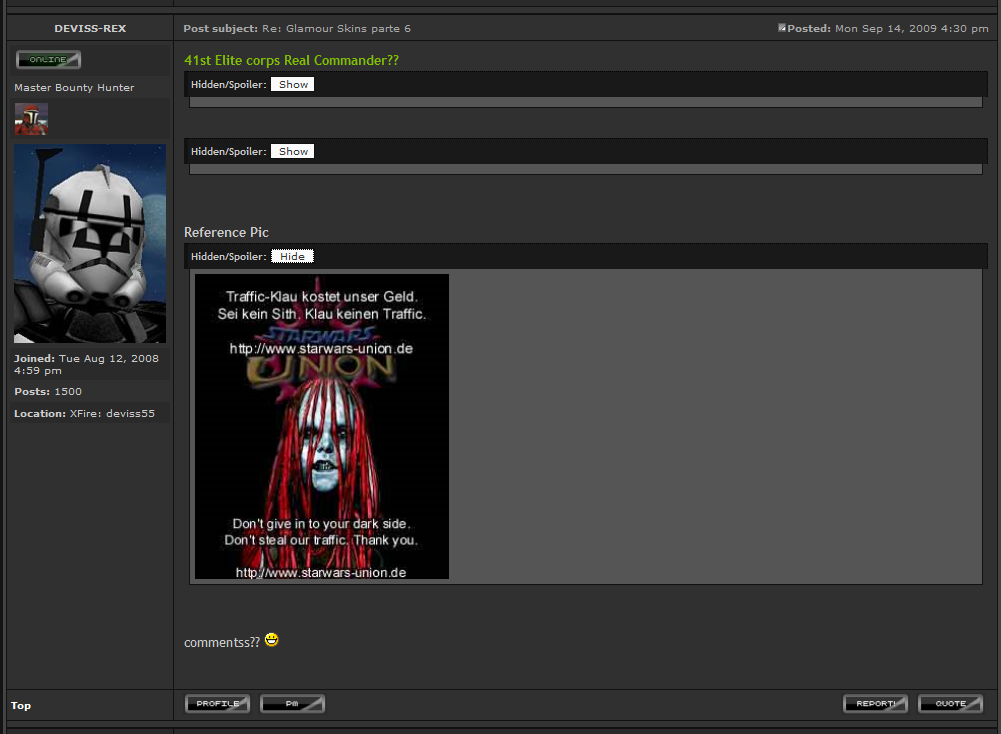1001x734 pixels.
Task: Hide the Reference Pic spoiler
Action: [292, 256]
